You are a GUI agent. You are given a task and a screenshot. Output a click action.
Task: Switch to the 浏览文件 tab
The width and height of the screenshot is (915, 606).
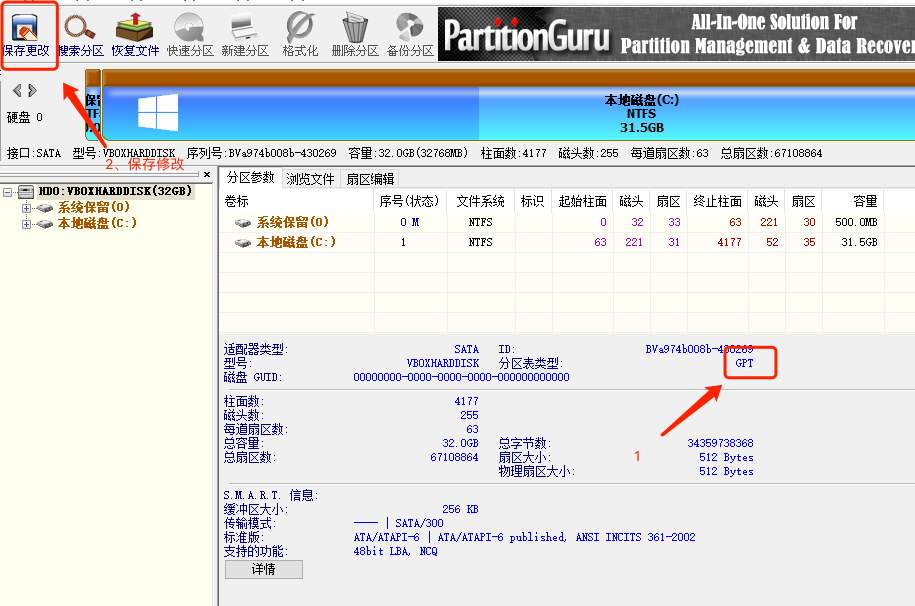click(x=310, y=179)
